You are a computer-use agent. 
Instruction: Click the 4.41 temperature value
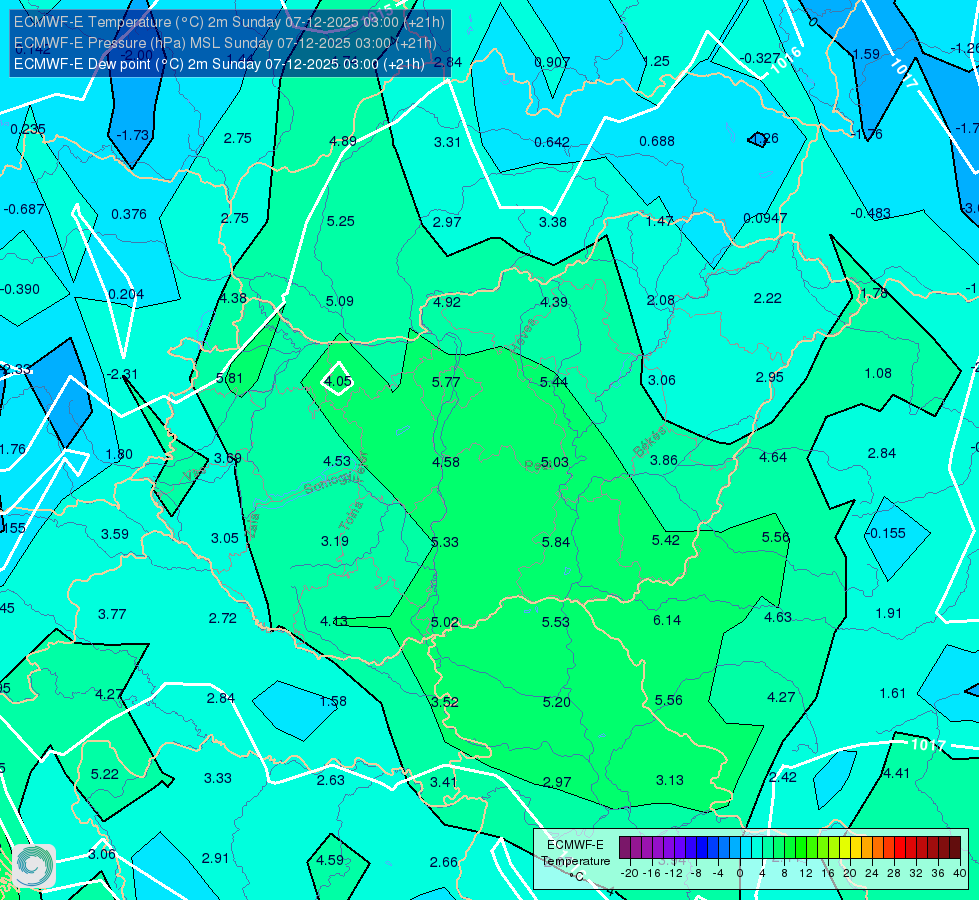coord(896,773)
